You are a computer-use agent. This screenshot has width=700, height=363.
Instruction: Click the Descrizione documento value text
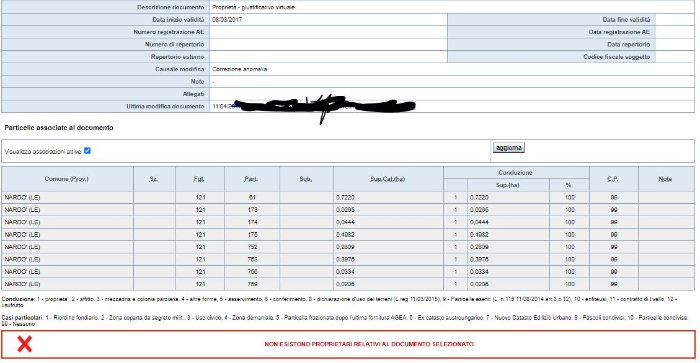(x=254, y=7)
